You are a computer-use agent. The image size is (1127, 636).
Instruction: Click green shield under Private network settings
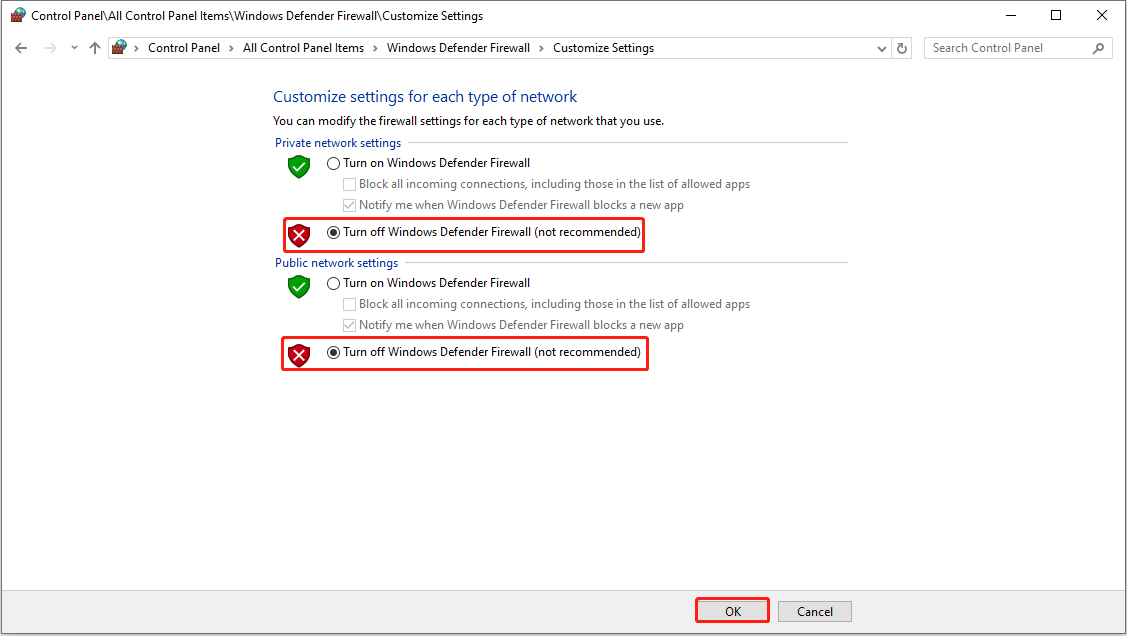(x=299, y=167)
